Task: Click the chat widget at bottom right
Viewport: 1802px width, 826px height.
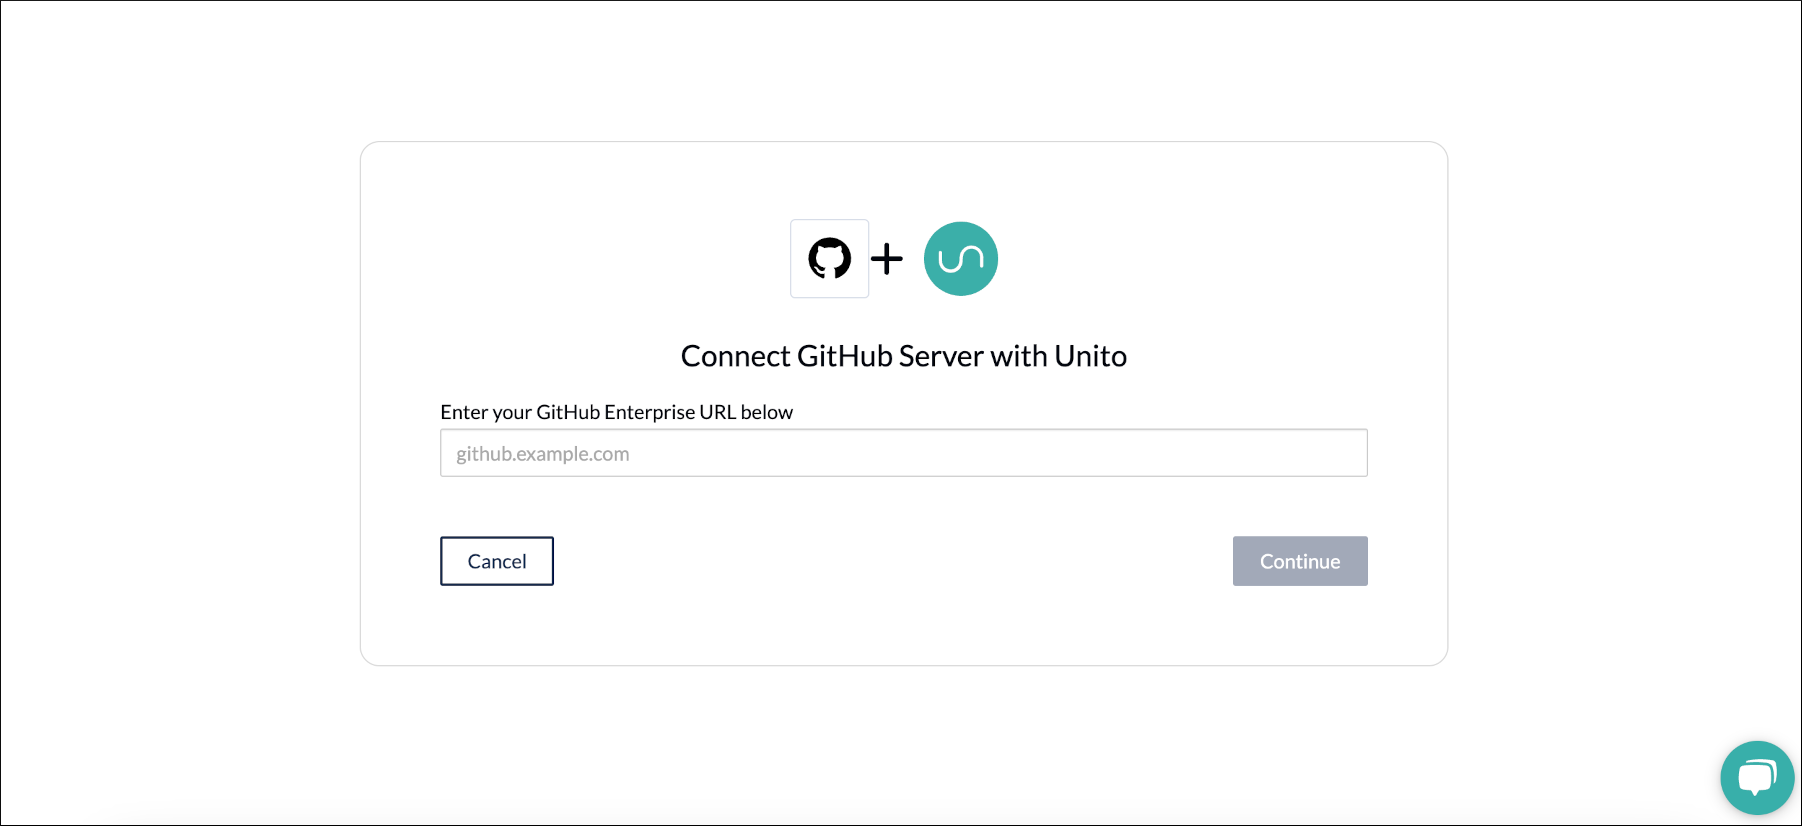Action: [1756, 778]
